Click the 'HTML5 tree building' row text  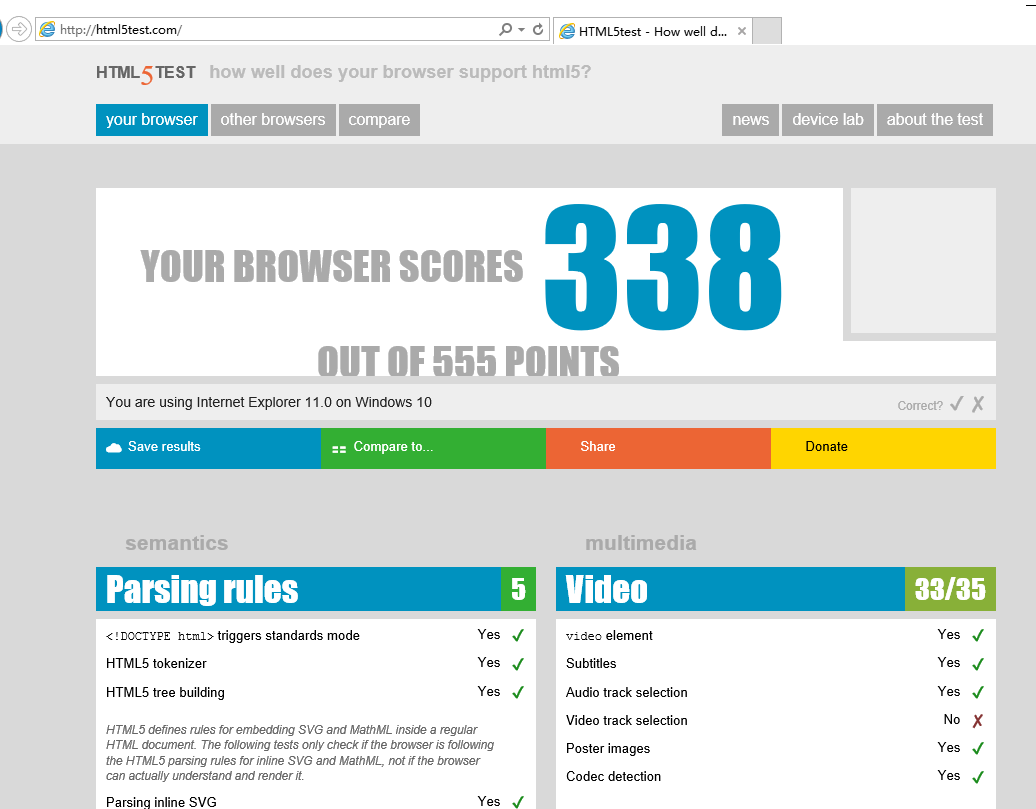coord(165,693)
